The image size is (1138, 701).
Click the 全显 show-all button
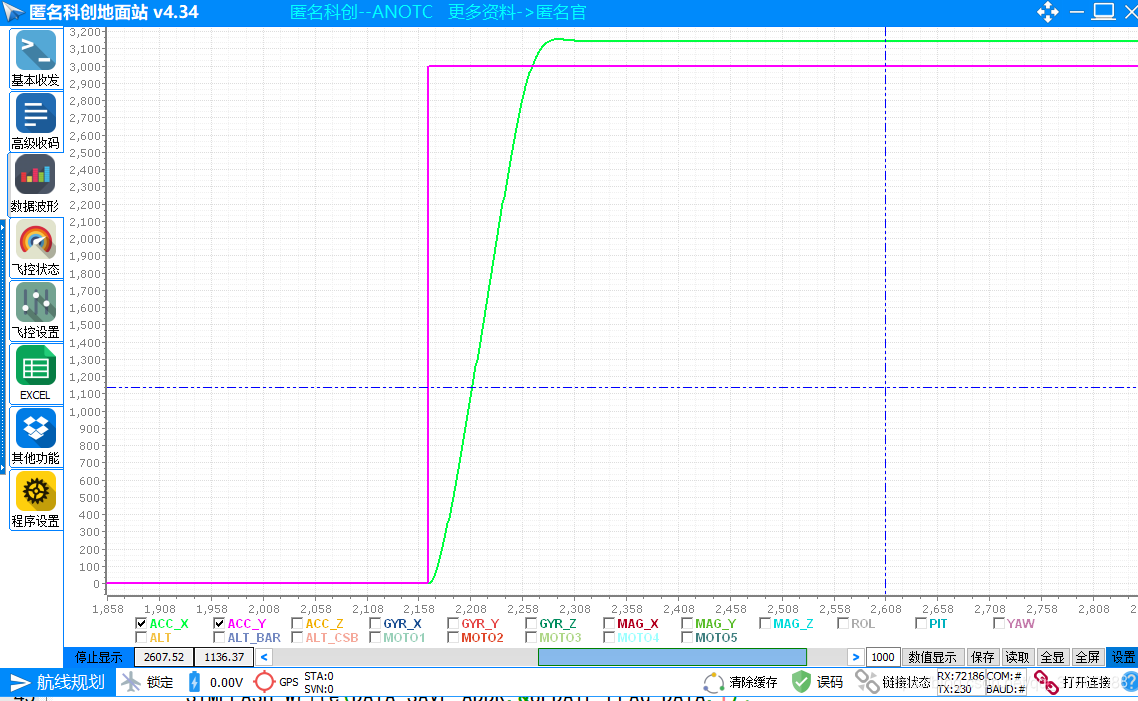pyautogui.click(x=1052, y=657)
